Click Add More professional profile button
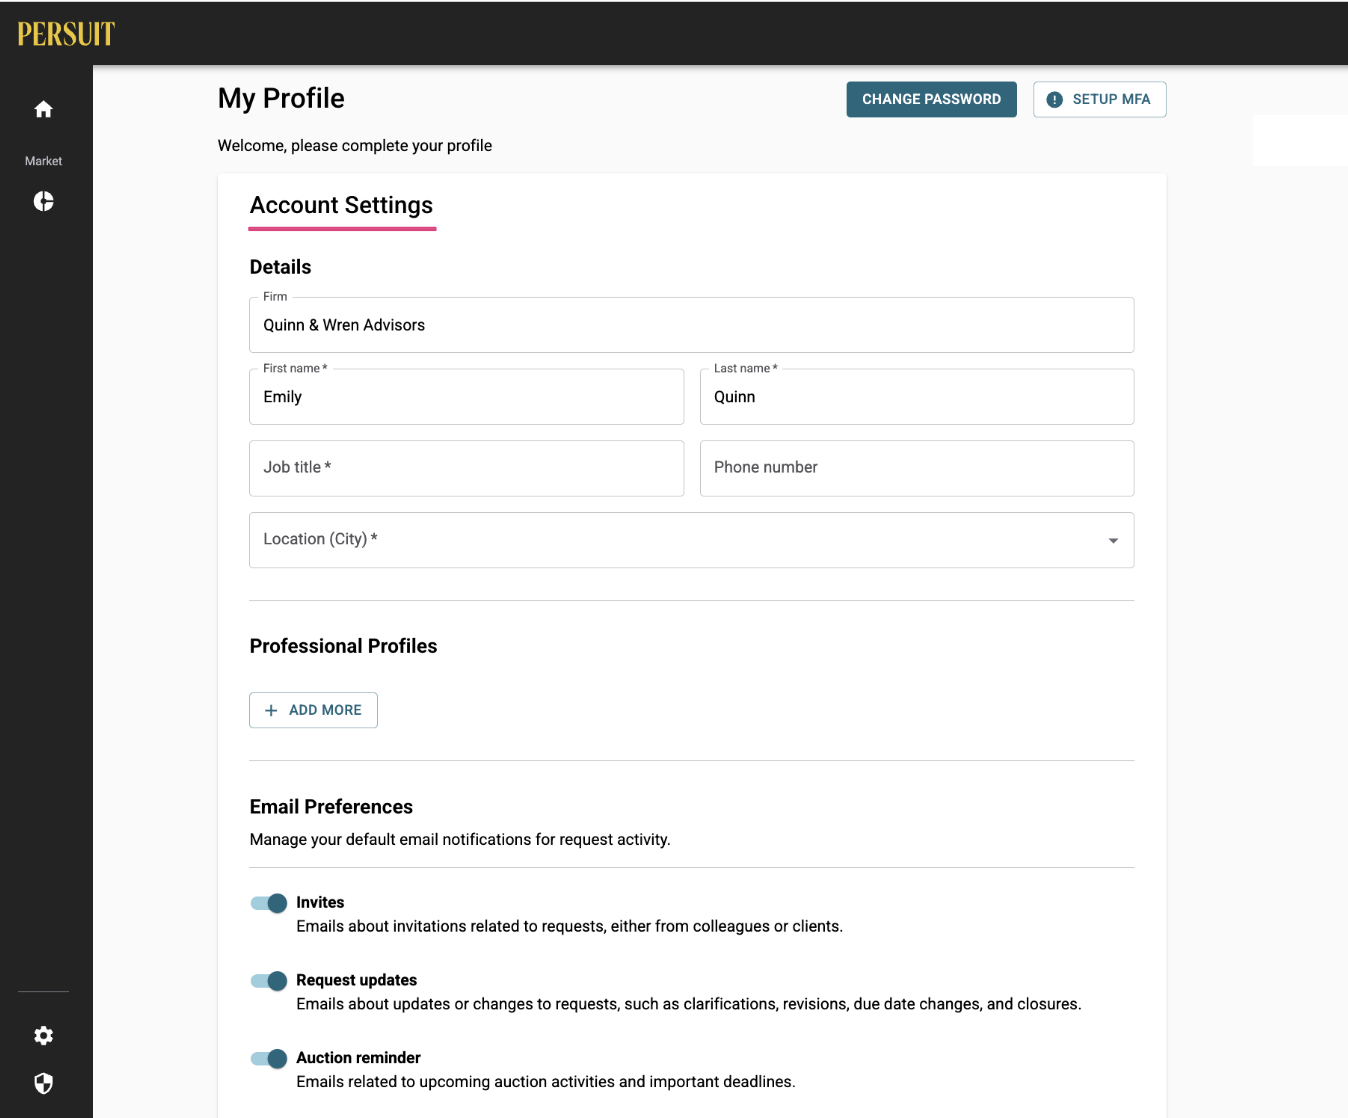 [313, 710]
